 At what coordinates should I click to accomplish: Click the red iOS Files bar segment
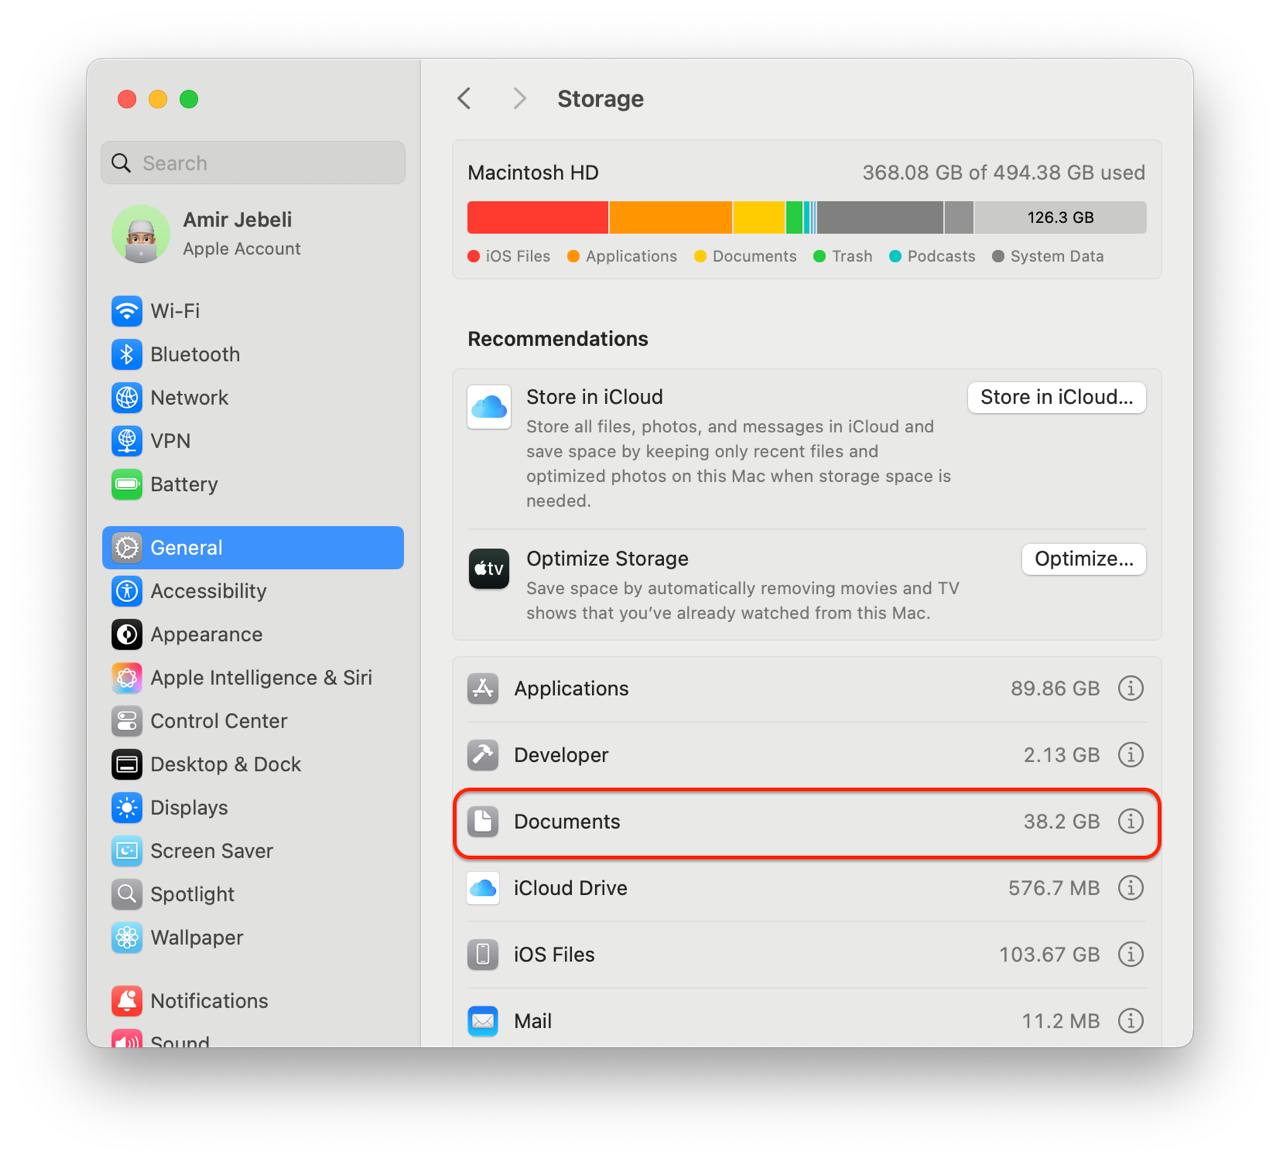(538, 217)
